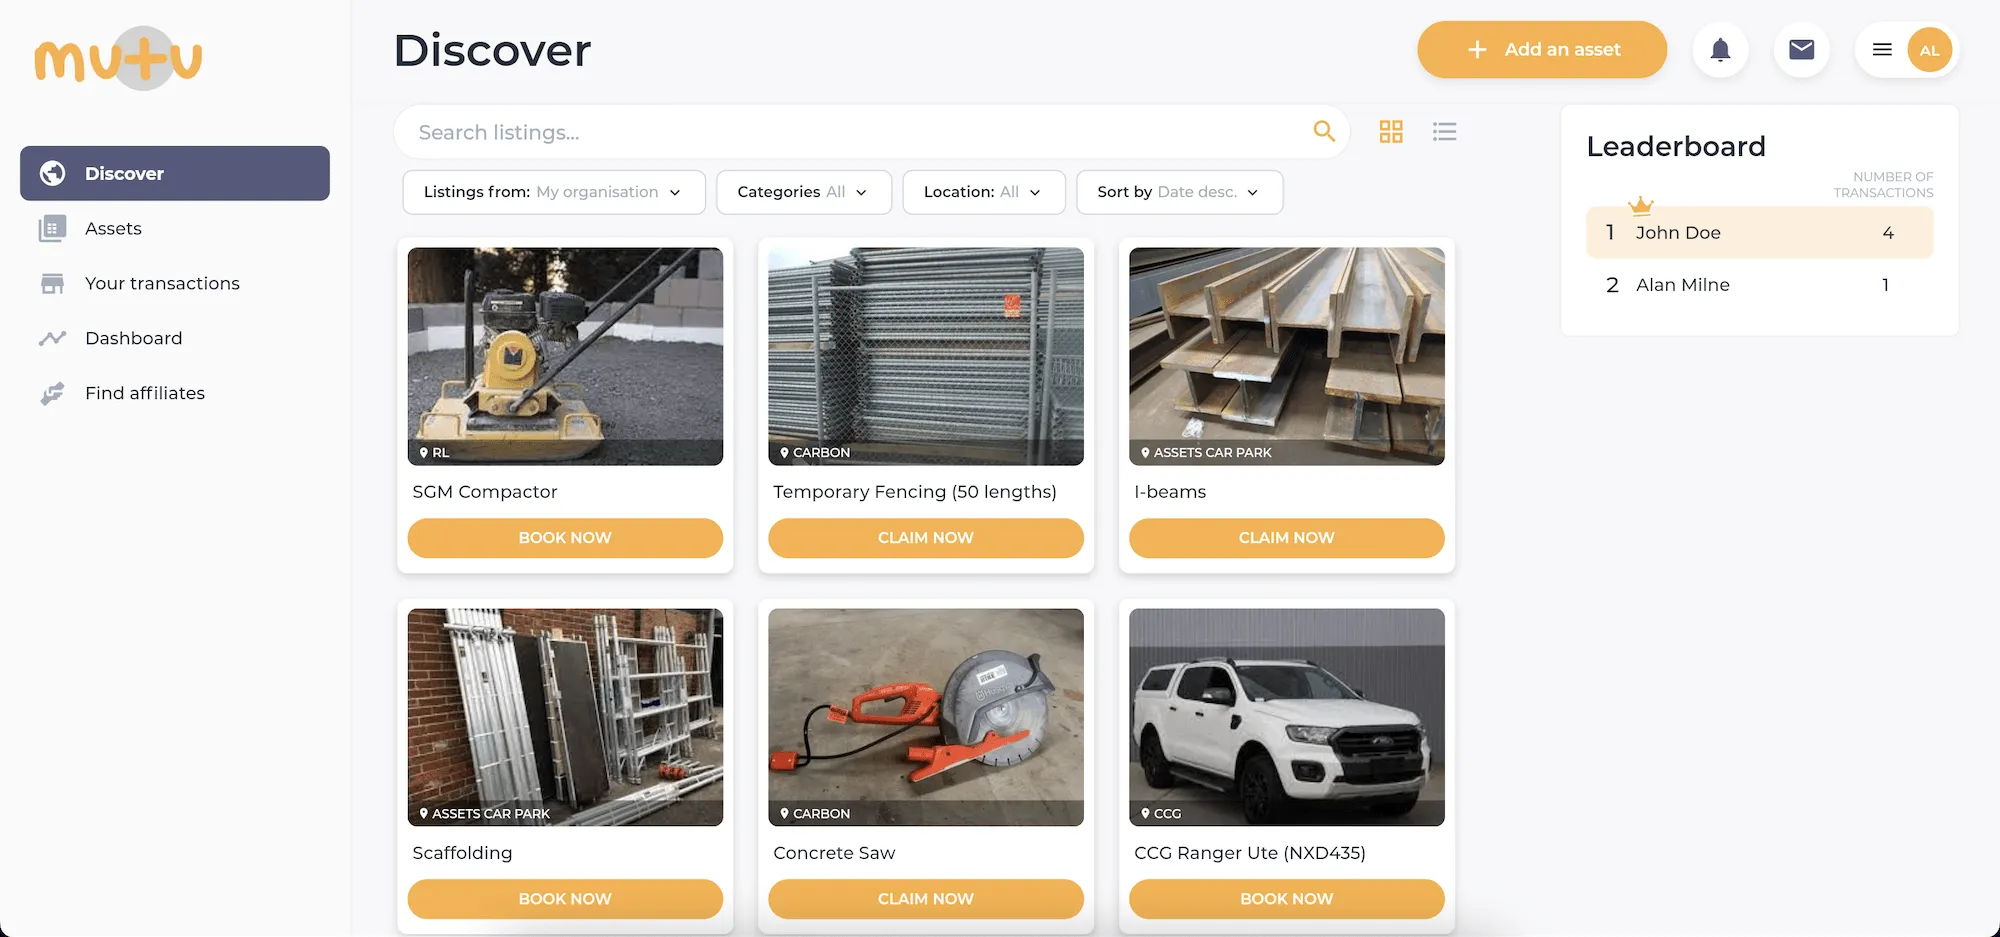The height and width of the screenshot is (937, 2000).
Task: Open the messages envelope icon
Action: tap(1802, 50)
